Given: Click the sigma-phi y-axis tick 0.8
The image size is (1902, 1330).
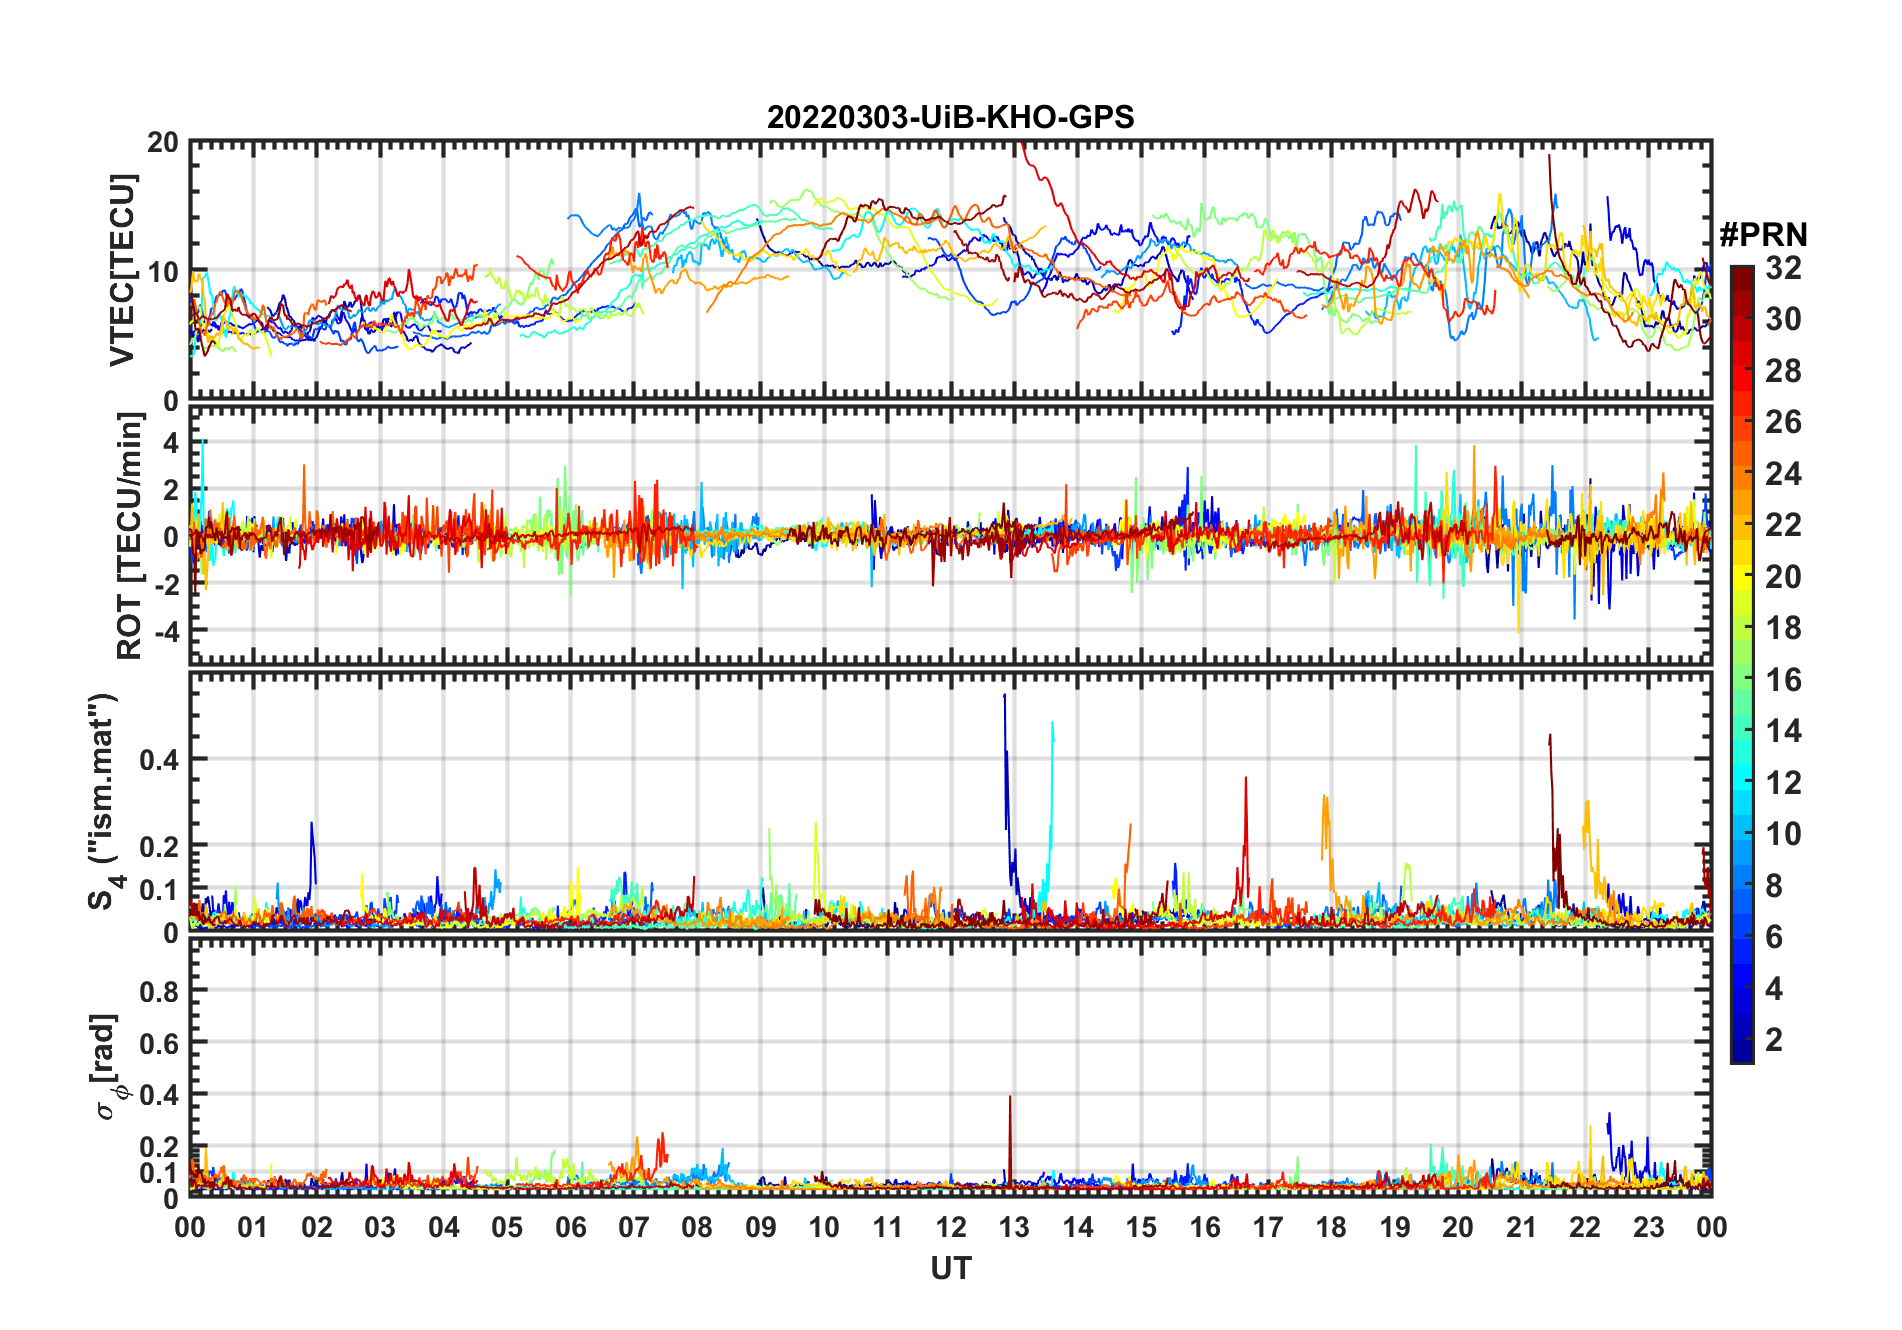Looking at the screenshot, I should click(159, 992).
